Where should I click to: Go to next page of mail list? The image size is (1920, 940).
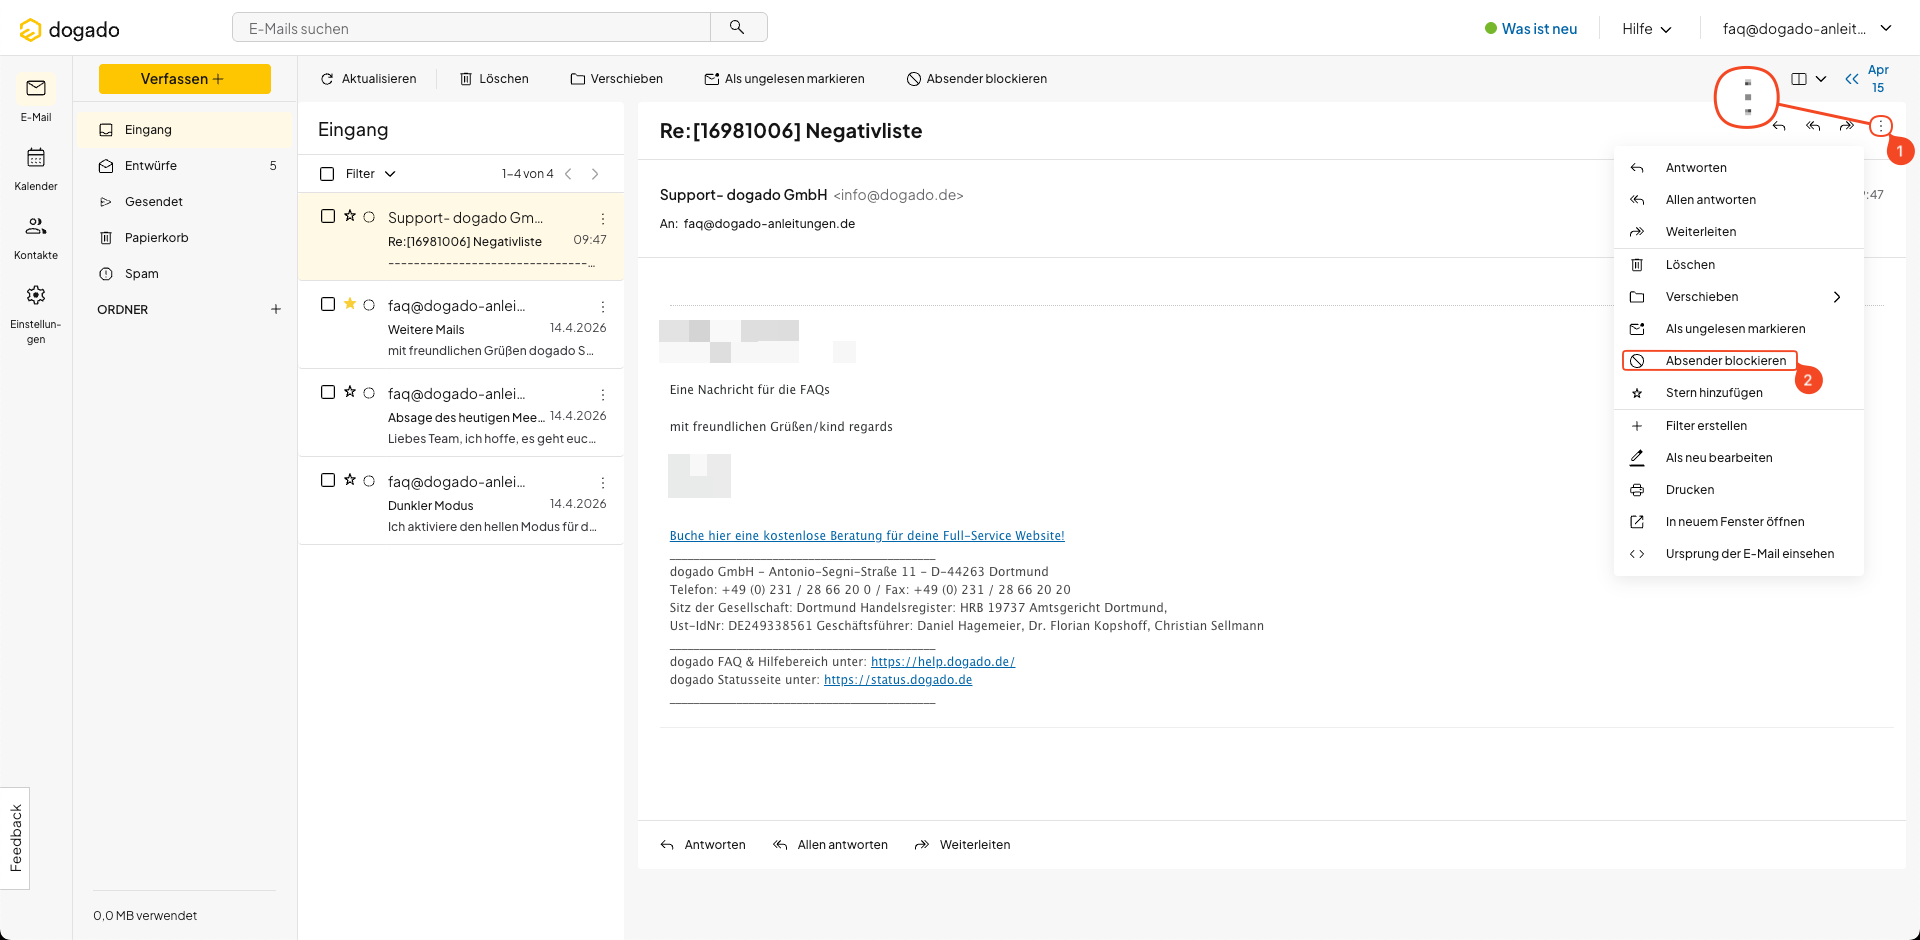pos(595,174)
